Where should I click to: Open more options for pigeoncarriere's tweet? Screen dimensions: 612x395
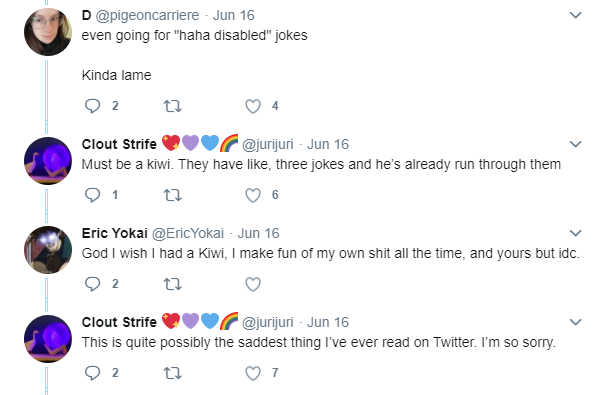click(576, 15)
